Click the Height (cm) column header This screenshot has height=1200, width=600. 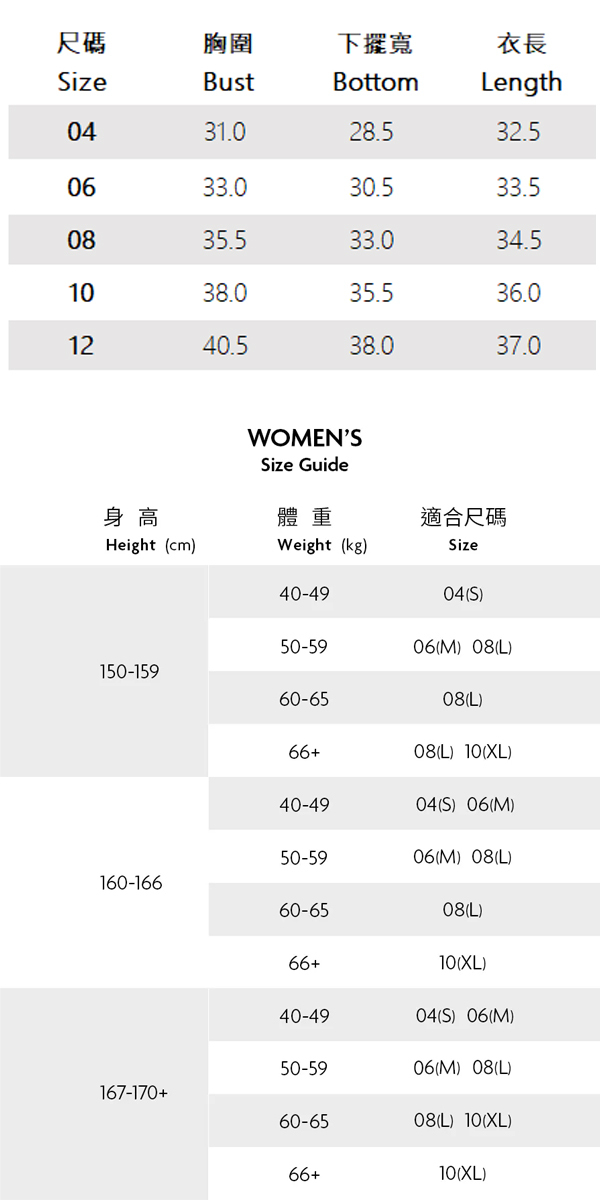click(150, 530)
